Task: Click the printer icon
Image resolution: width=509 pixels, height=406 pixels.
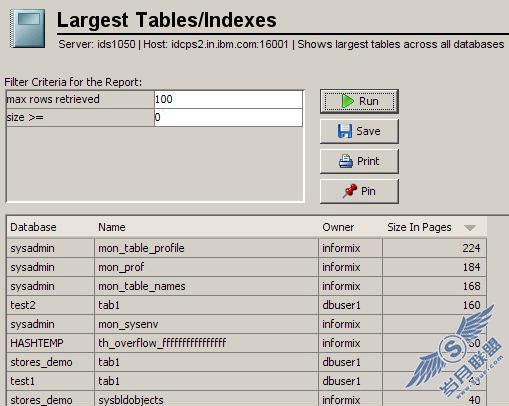Action: (346, 161)
